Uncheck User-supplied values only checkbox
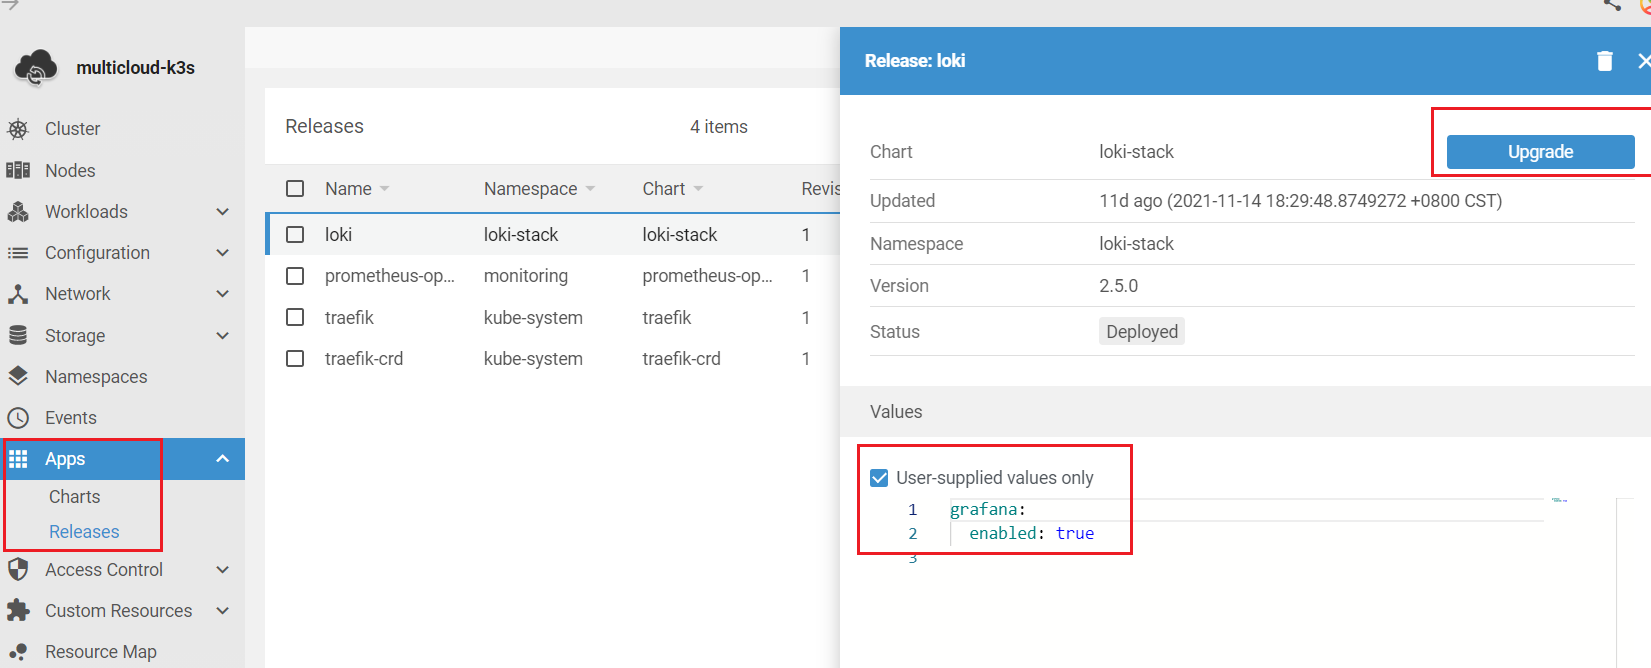 (x=880, y=478)
